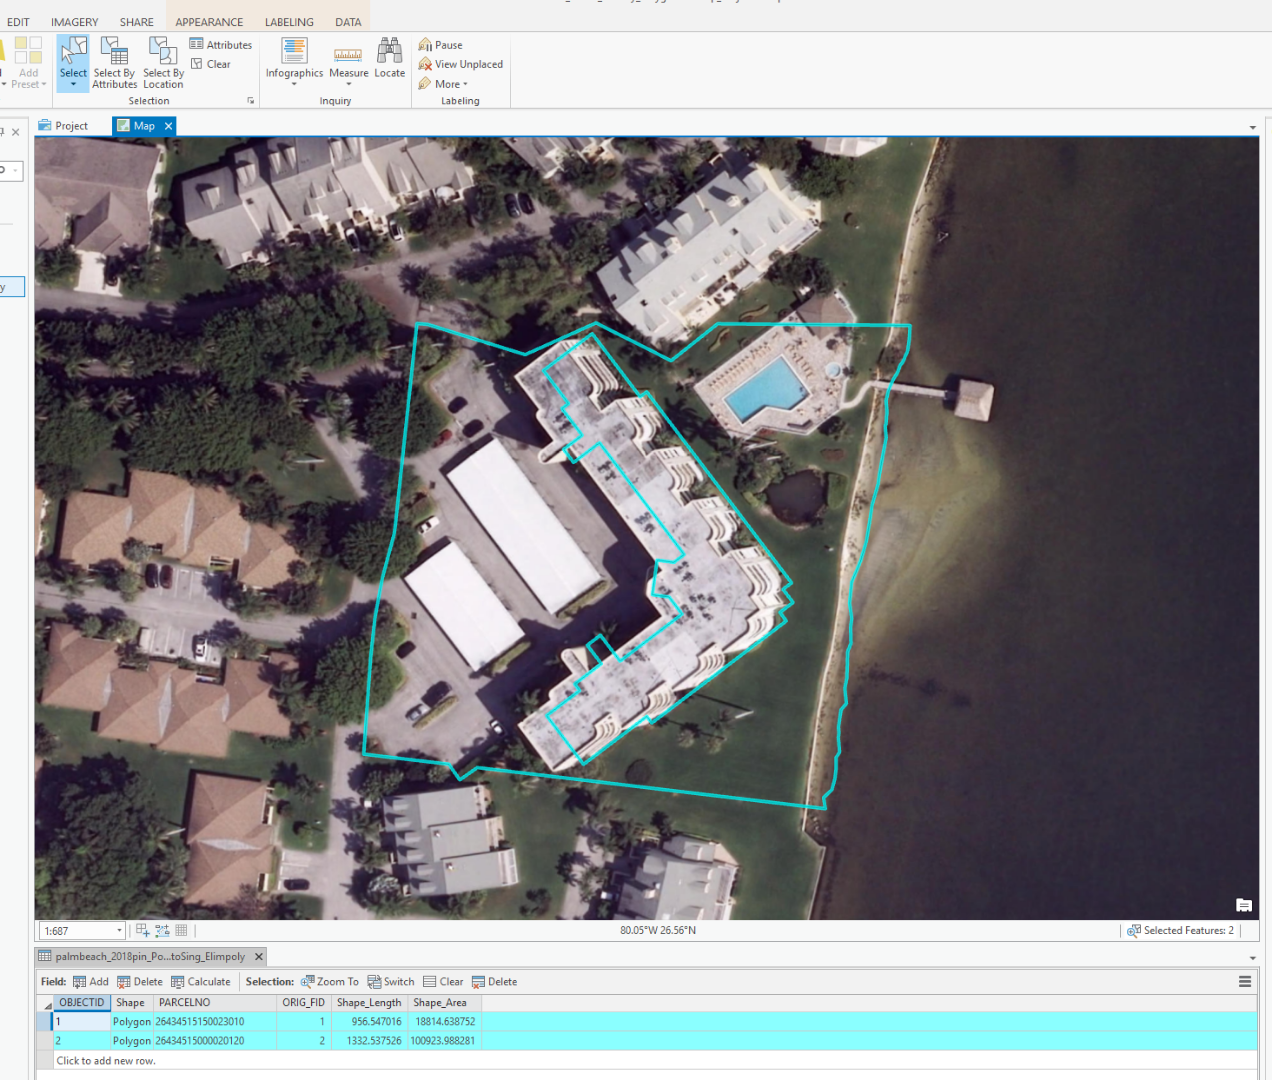1272x1080 pixels.
Task: Click the Selected Features: 2 label
Action: (x=1189, y=930)
